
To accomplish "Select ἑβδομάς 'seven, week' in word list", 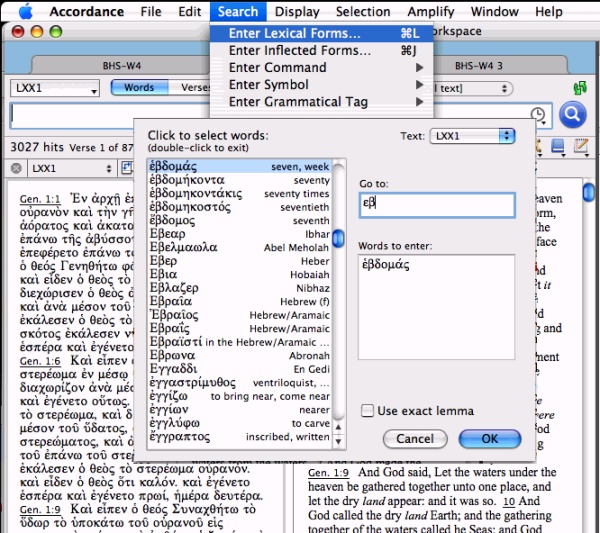I will 240,166.
